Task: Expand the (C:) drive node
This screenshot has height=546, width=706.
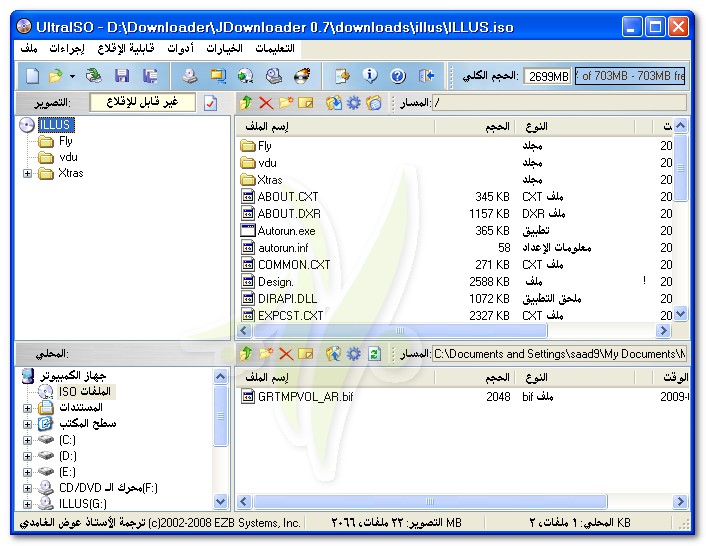Action: tap(27, 440)
